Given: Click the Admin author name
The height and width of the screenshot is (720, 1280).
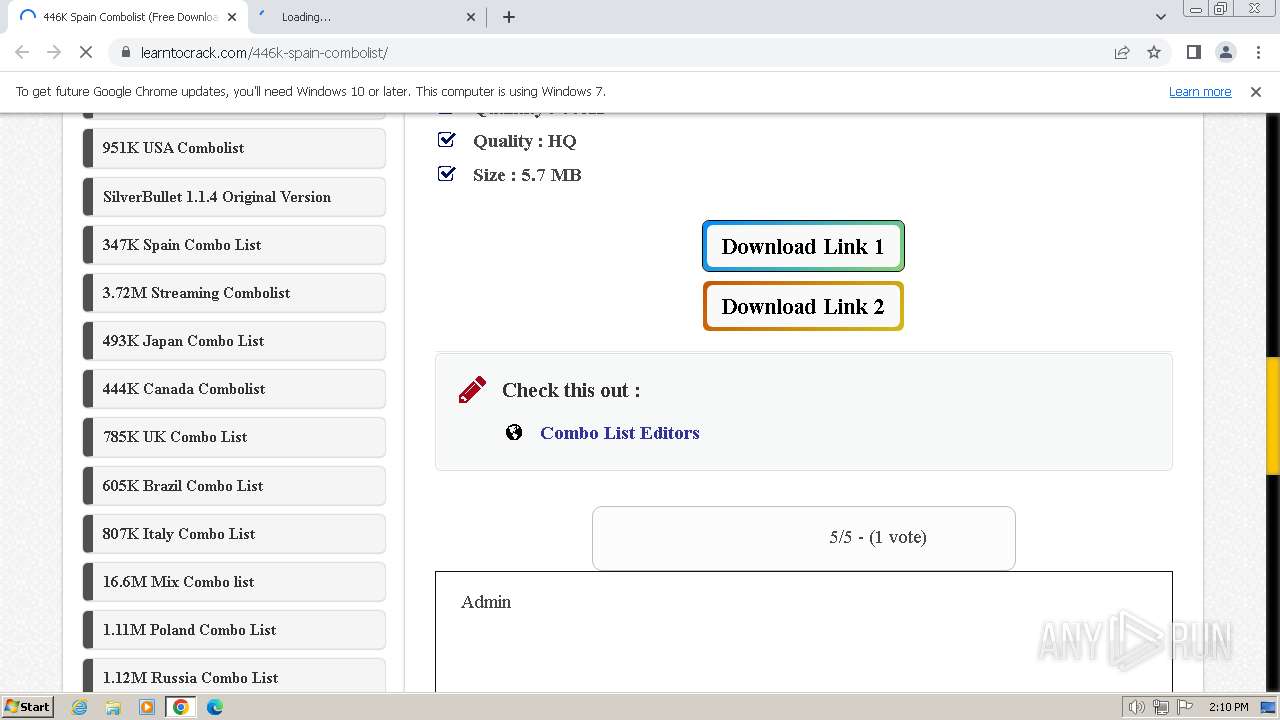Looking at the screenshot, I should click(x=486, y=602).
